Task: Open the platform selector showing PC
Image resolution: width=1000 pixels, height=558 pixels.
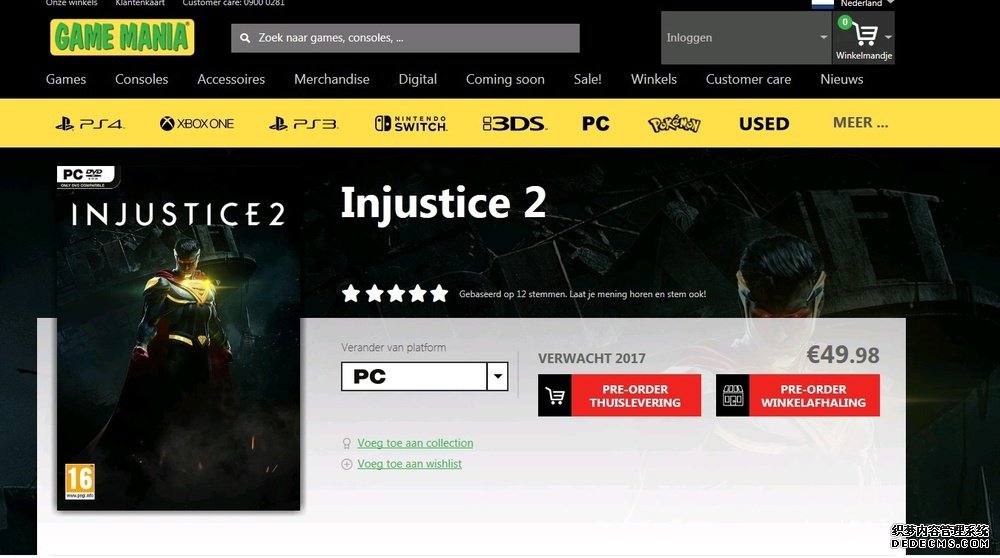Action: pyautogui.click(x=424, y=377)
